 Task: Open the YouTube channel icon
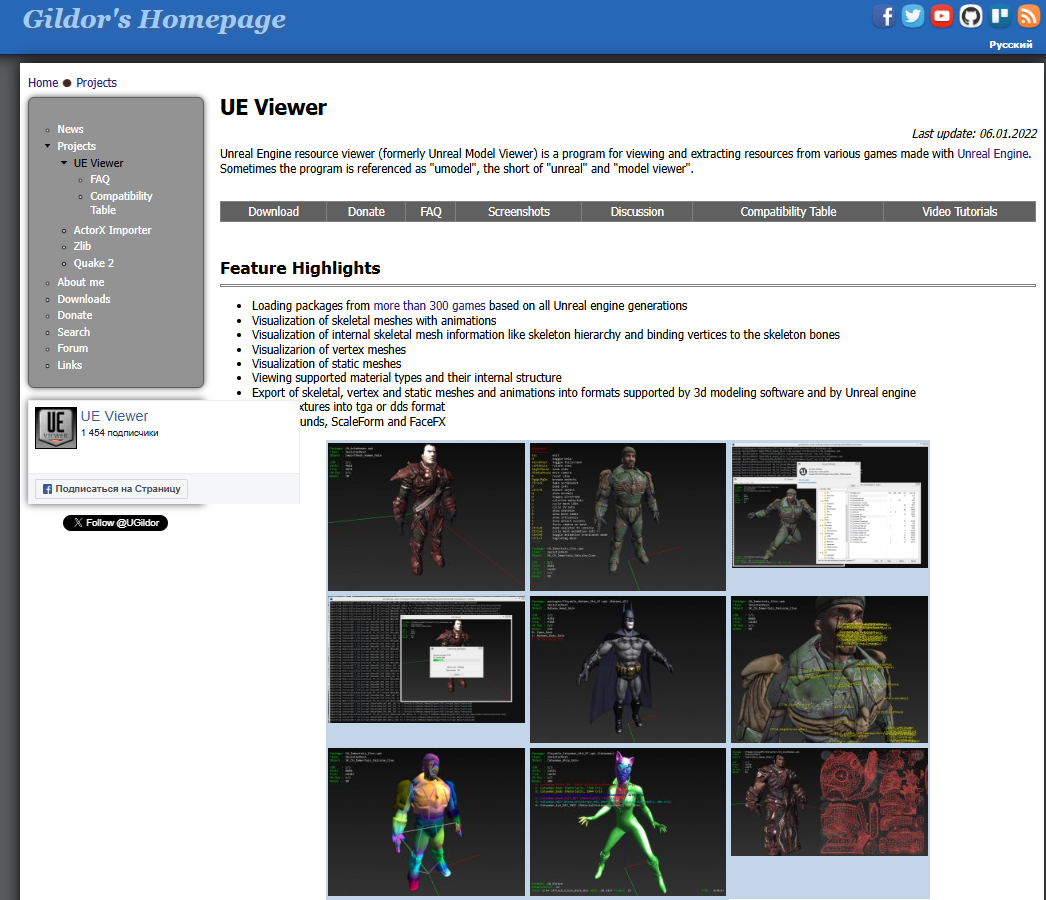pyautogui.click(x=942, y=16)
